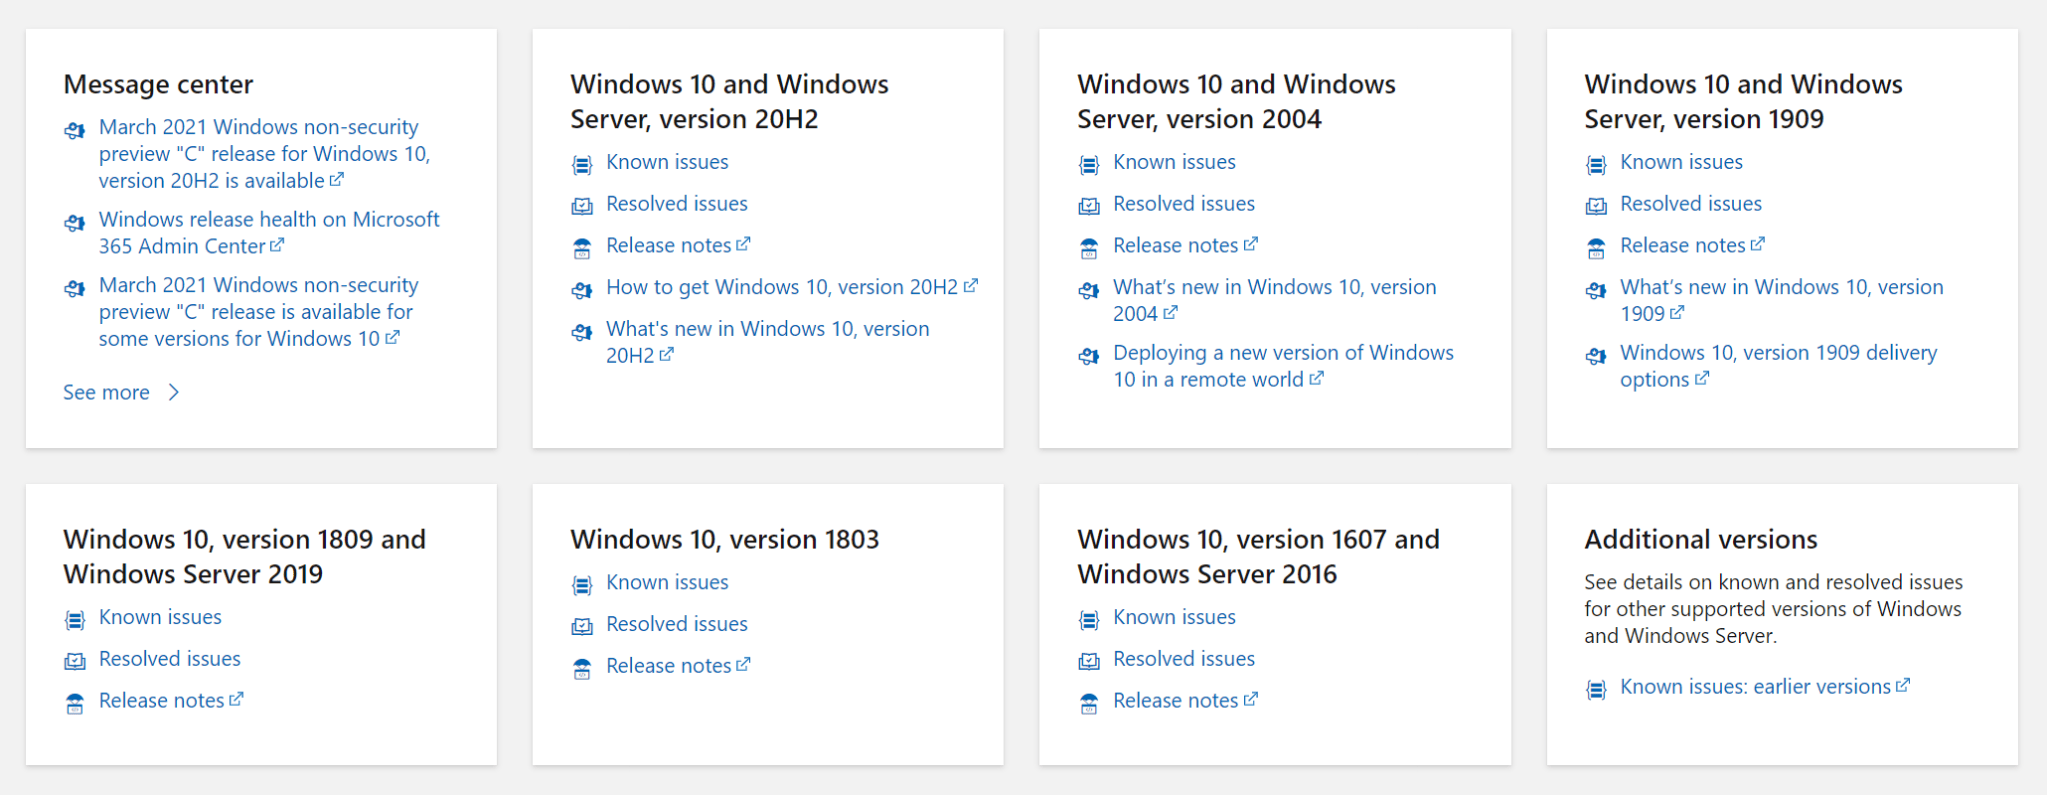Click the icon beside Deploying a new version of Windows
This screenshot has height=795, width=2047.
point(1089,356)
